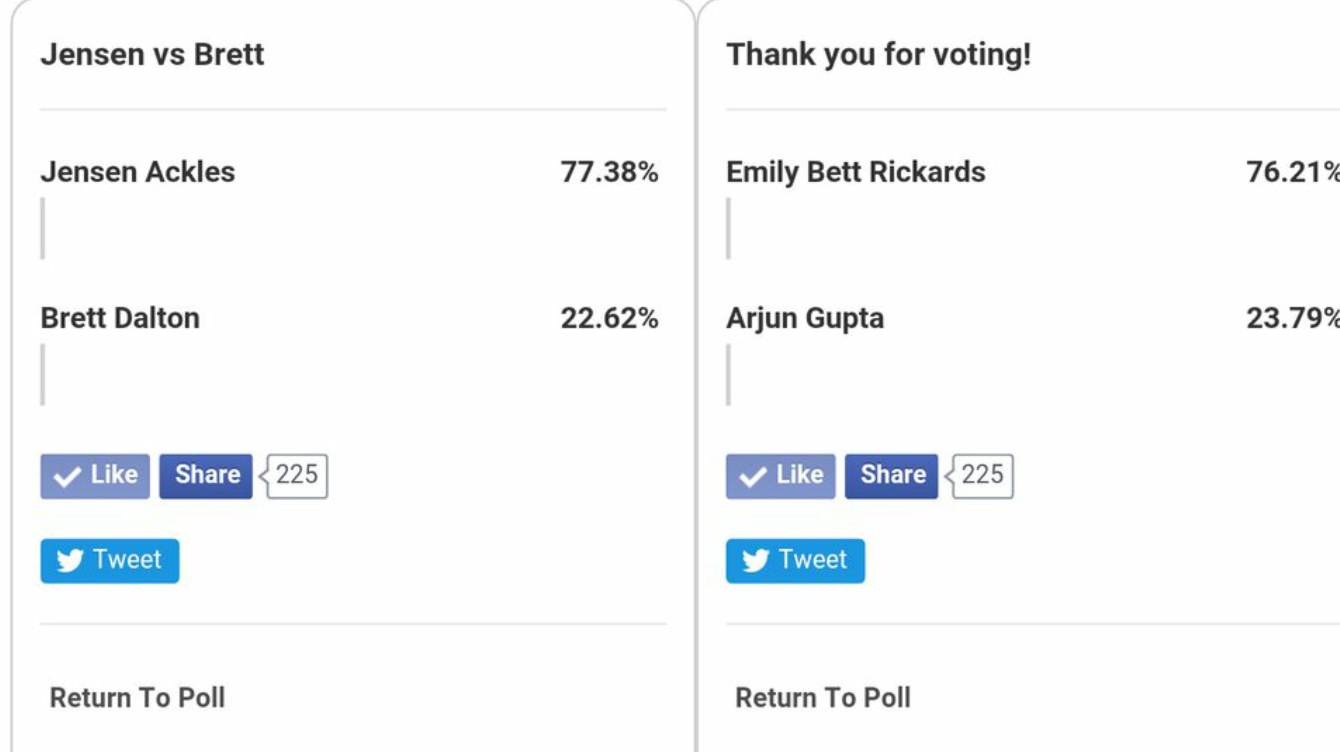The image size is (1340, 752).
Task: Share the Emily vs Arjun poll results
Action: [892, 476]
